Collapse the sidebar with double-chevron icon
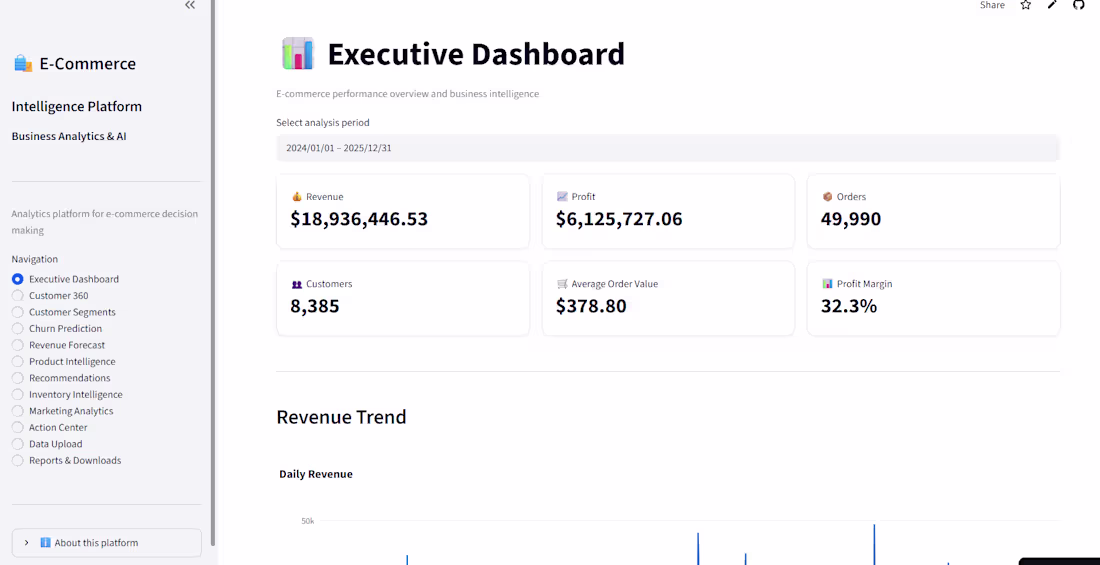The image size is (1100, 565). click(189, 5)
